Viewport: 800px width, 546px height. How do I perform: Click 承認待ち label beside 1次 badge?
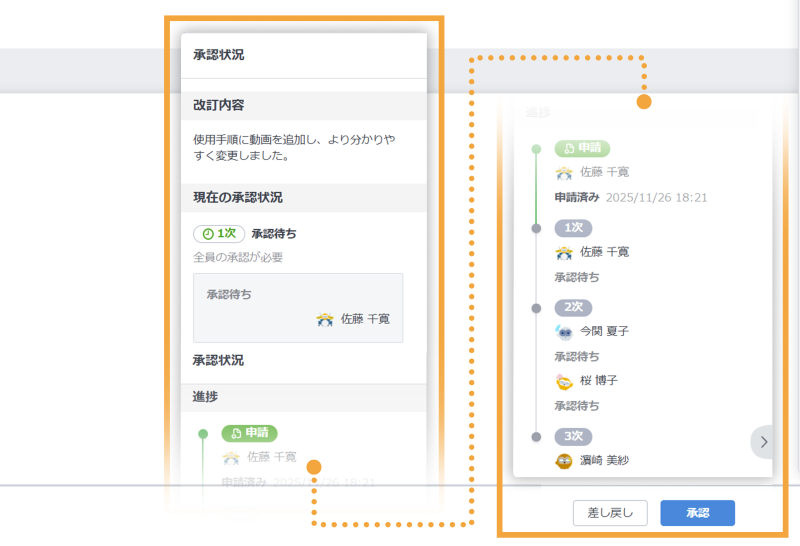pos(274,234)
